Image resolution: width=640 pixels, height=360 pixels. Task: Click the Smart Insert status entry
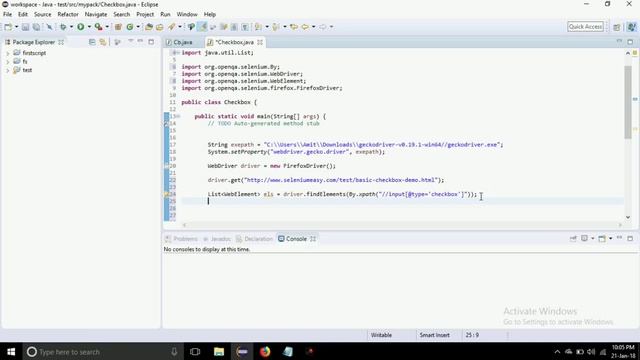pyautogui.click(x=434, y=335)
